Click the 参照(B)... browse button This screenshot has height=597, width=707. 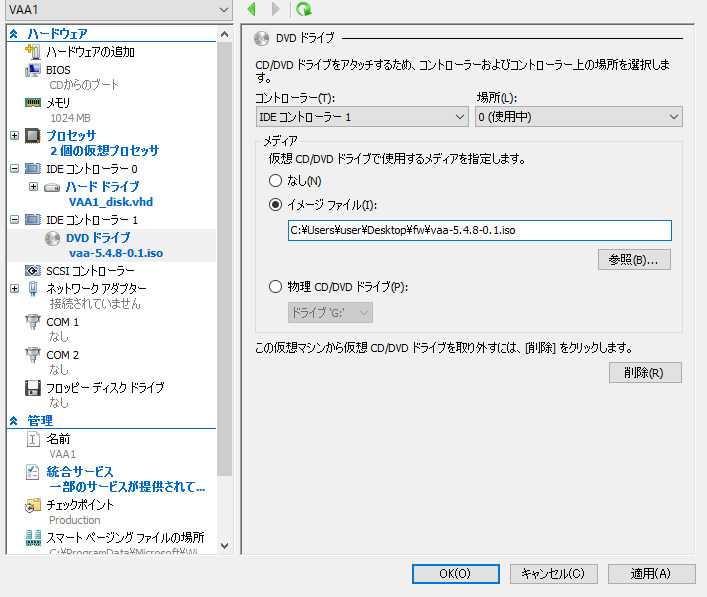633,260
